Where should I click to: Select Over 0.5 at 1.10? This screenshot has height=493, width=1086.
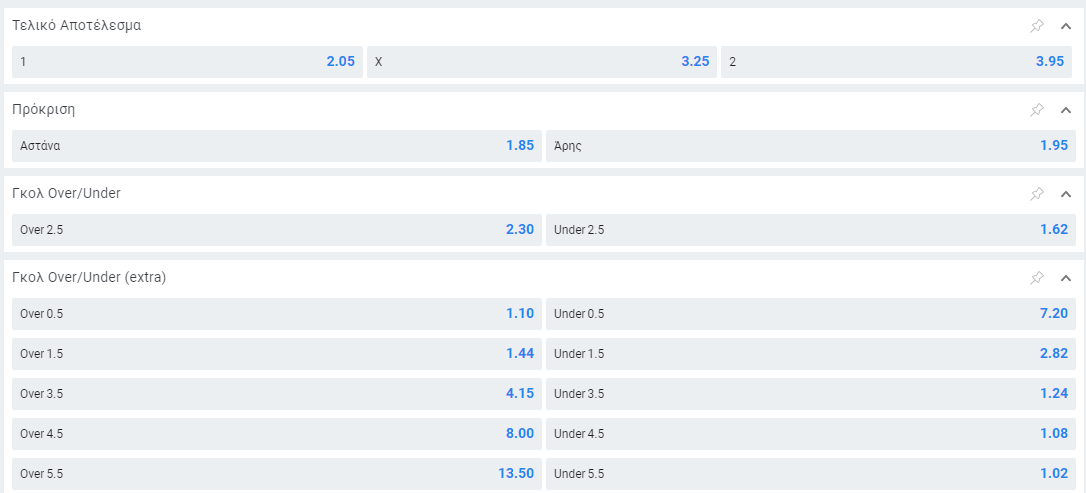click(x=276, y=313)
